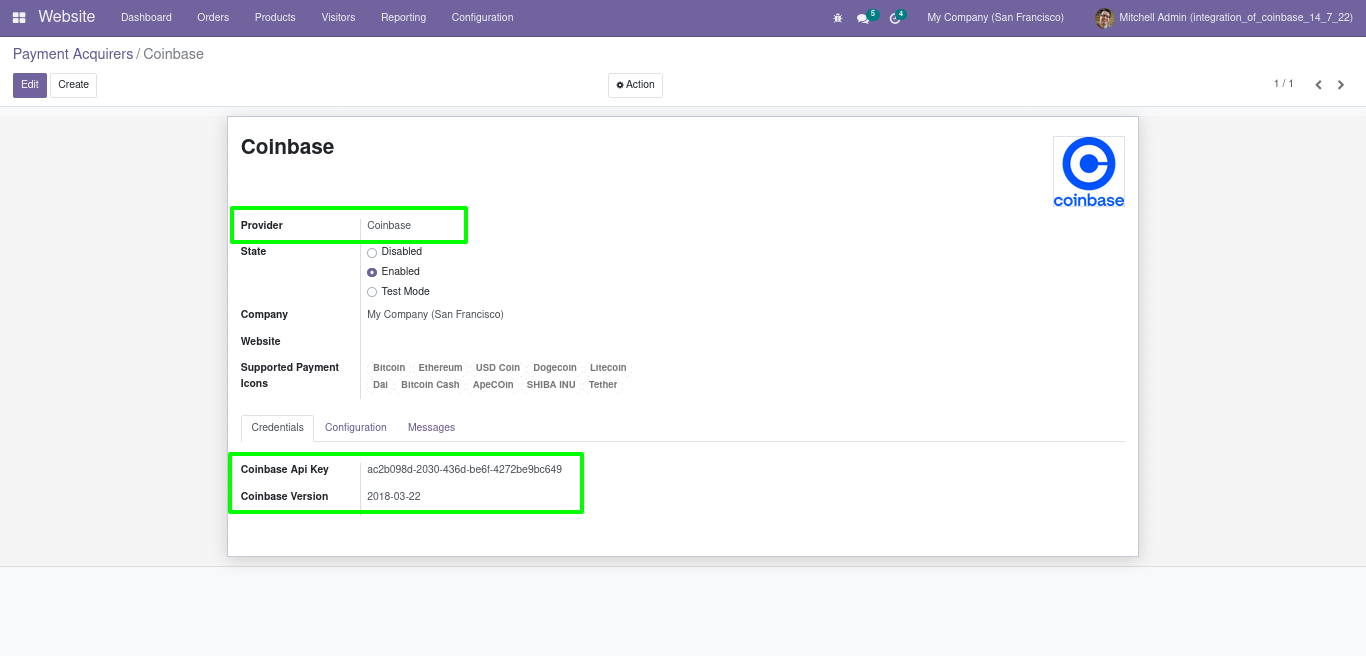This screenshot has width=1366, height=656.
Task: Click the Bitcoin Cash tag
Action: coord(430,385)
